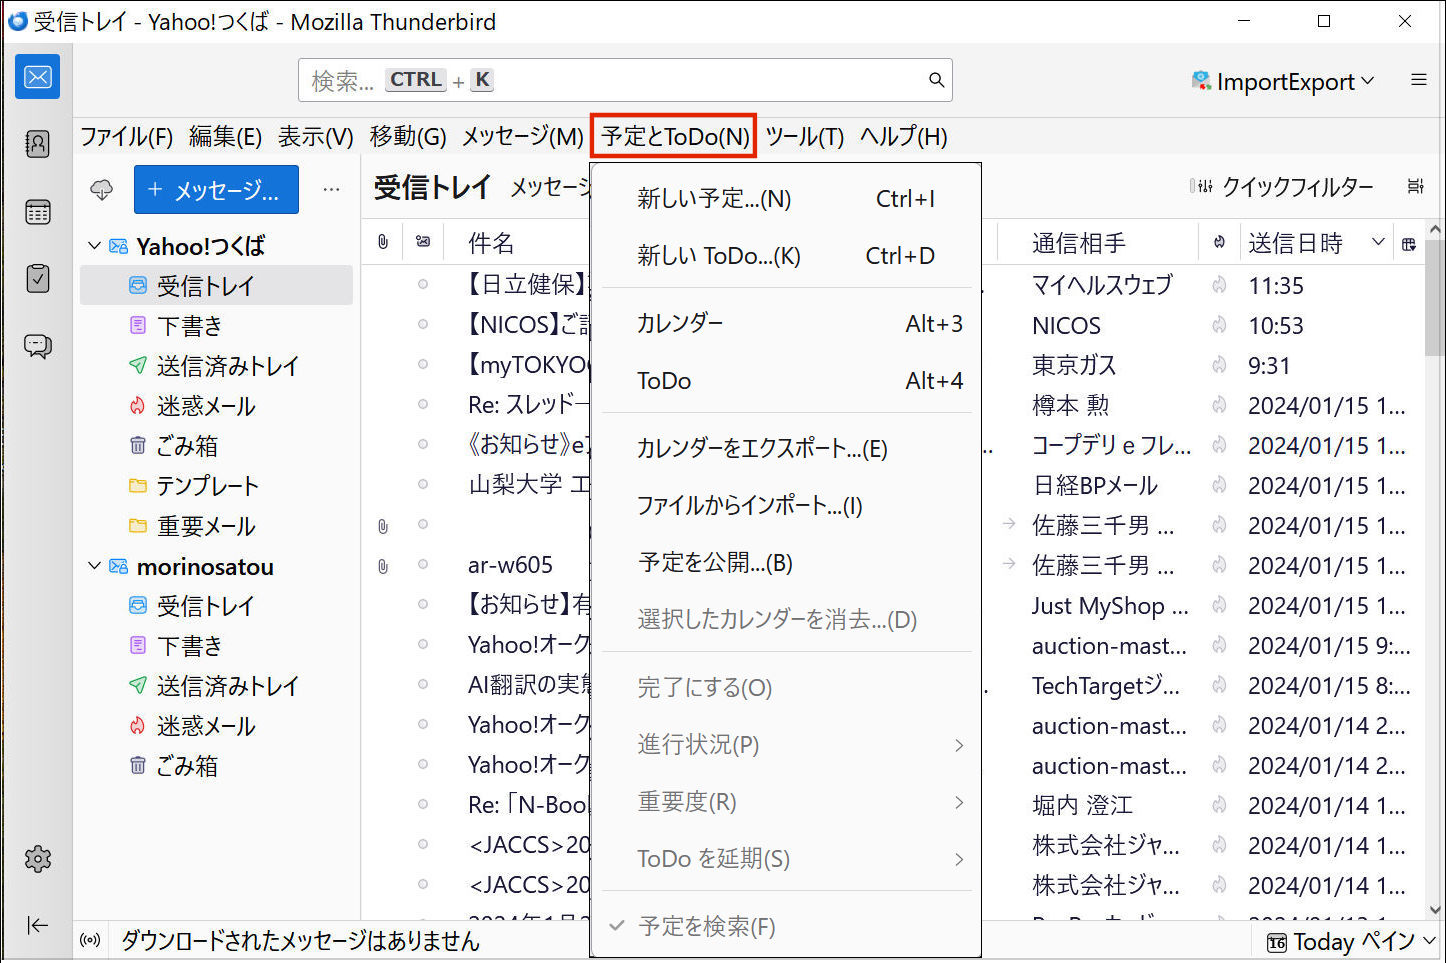The height and width of the screenshot is (963, 1446).
Task: Open the Address Book from the sidebar
Action: click(37, 144)
